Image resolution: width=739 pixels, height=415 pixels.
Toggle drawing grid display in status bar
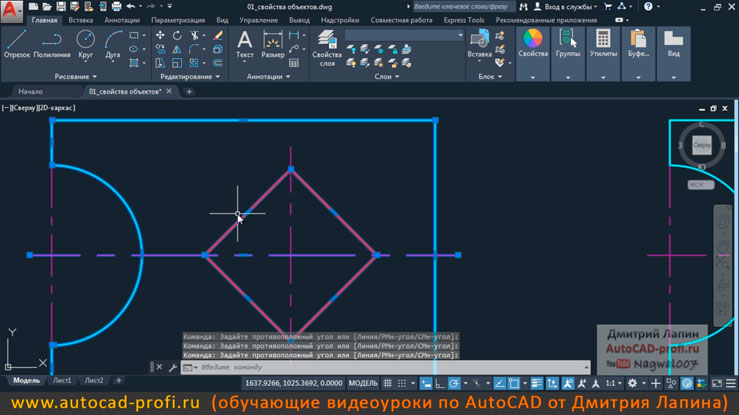point(387,383)
